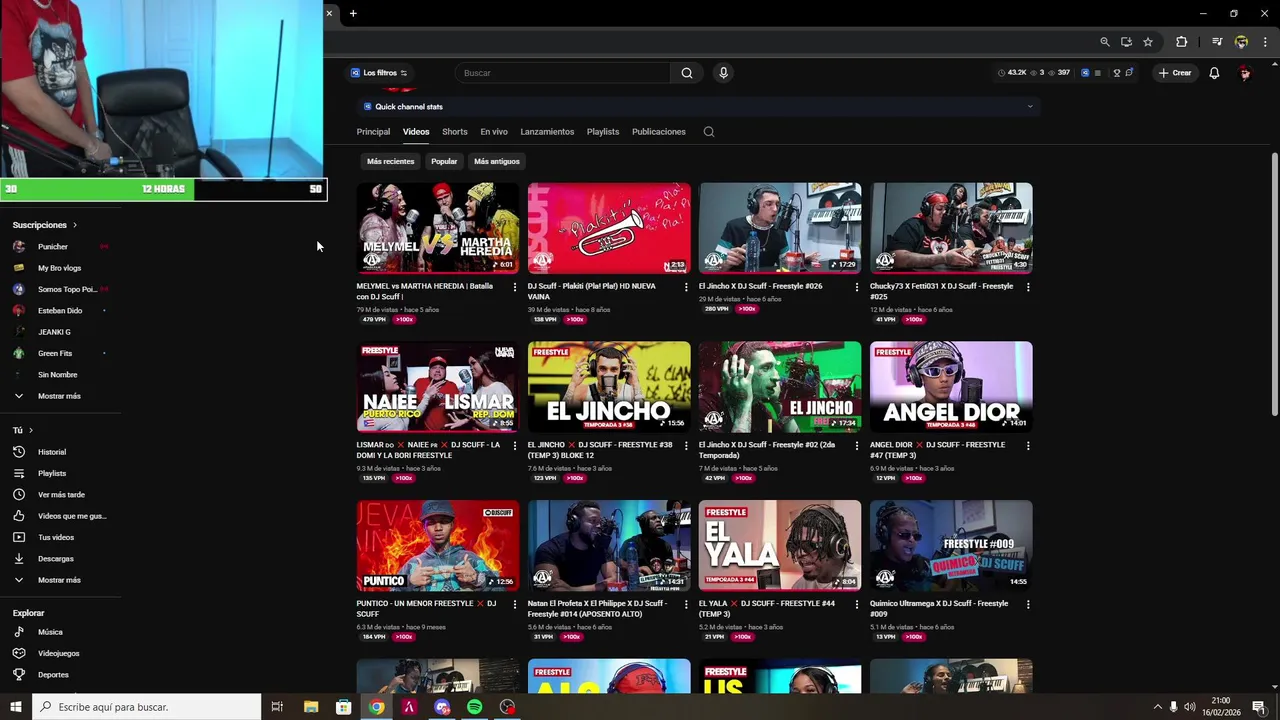
Task: Switch to the Playlists channel tab
Action: click(x=603, y=132)
